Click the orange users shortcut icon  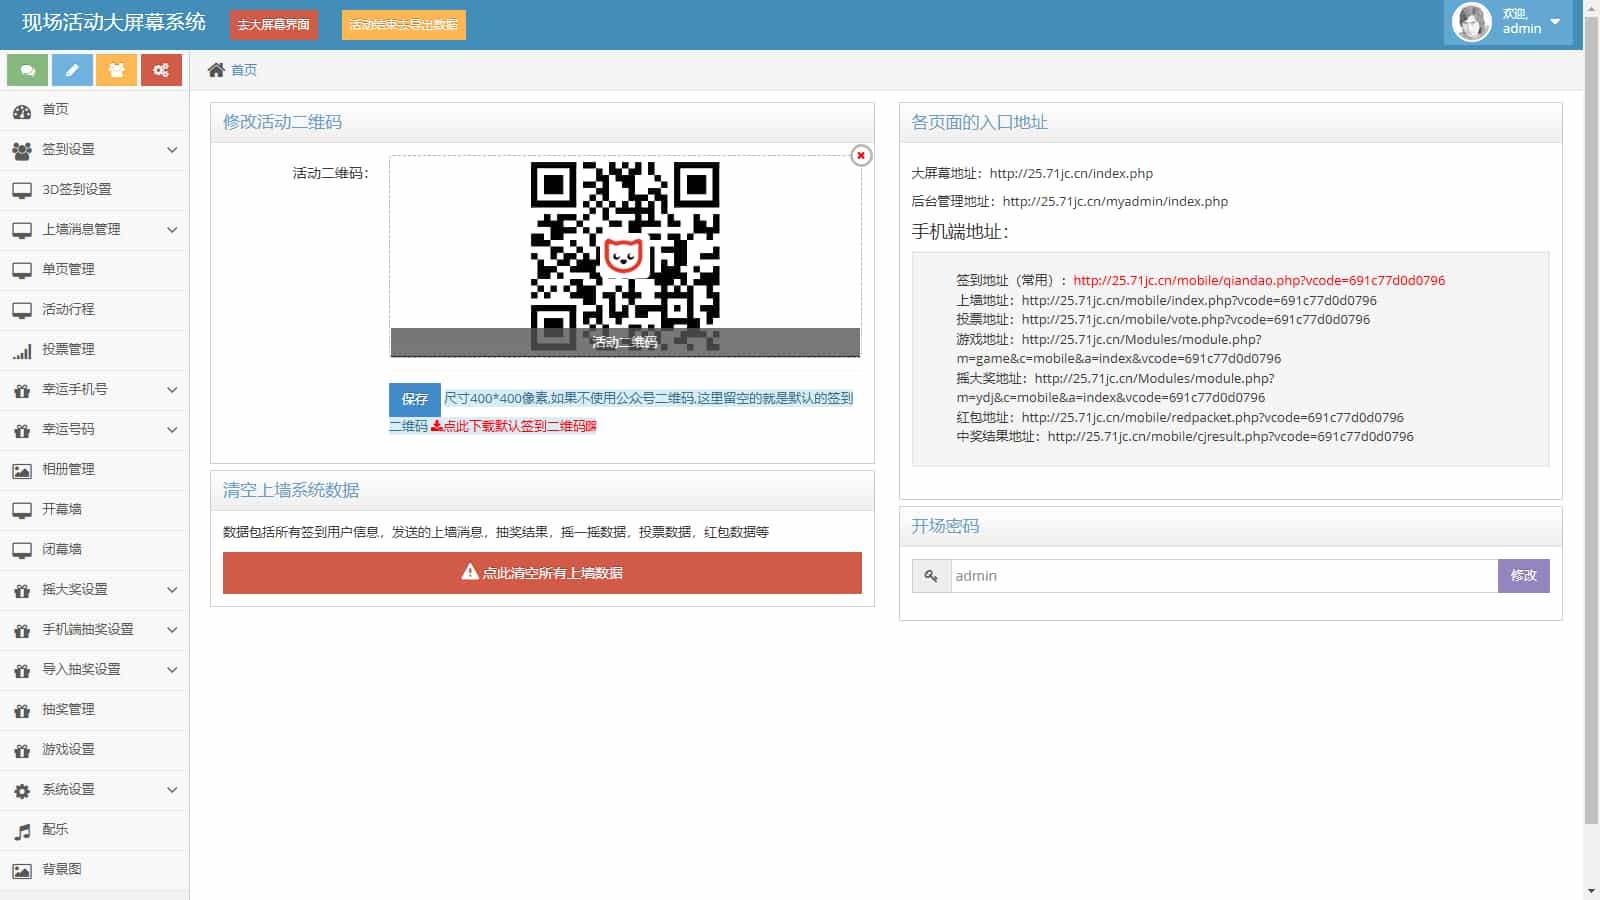pos(116,70)
